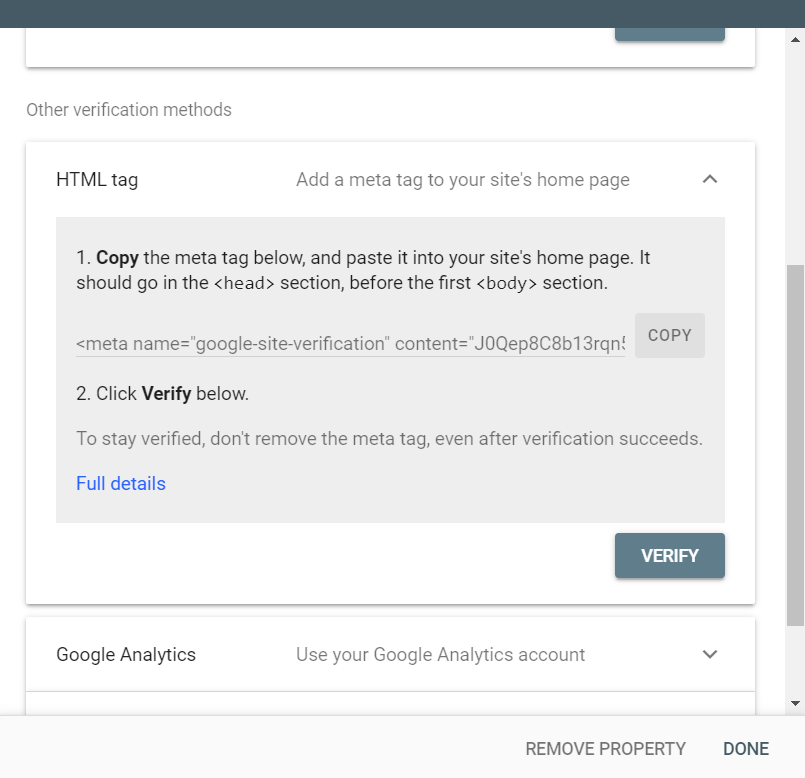This screenshot has width=805, height=778.
Task: Click the 'Other verification methods' heading
Action: click(x=129, y=110)
